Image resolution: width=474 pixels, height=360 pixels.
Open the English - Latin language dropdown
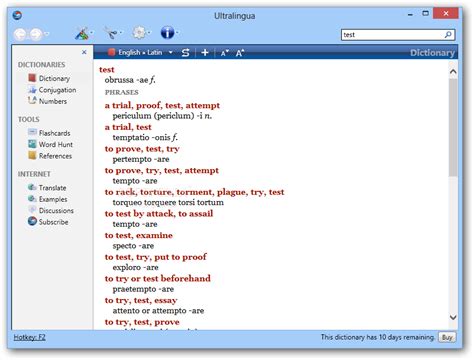146,52
